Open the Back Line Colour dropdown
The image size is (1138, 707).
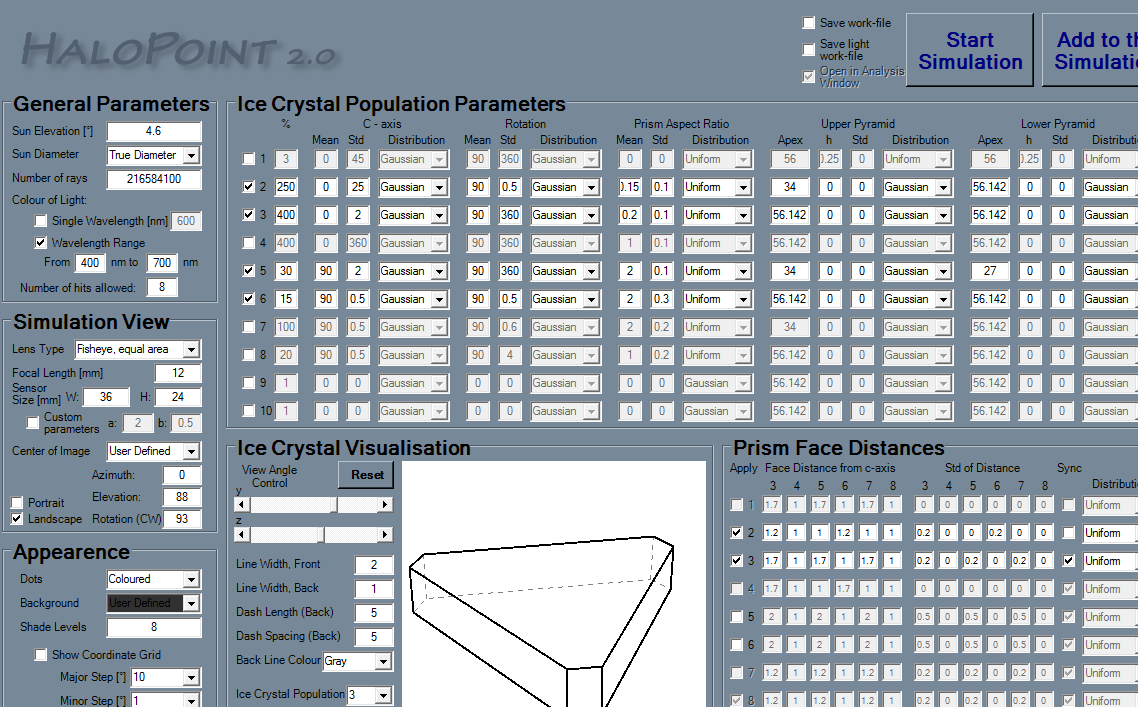click(x=384, y=661)
